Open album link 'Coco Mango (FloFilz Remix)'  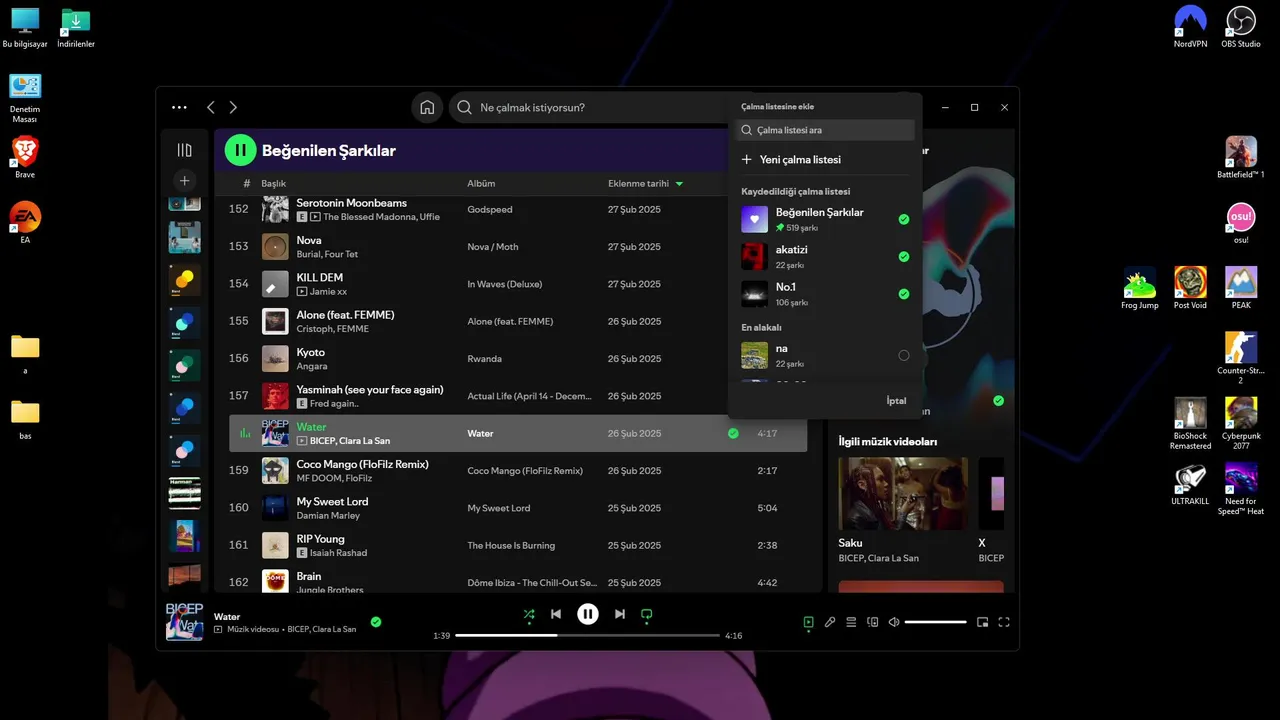(x=525, y=471)
